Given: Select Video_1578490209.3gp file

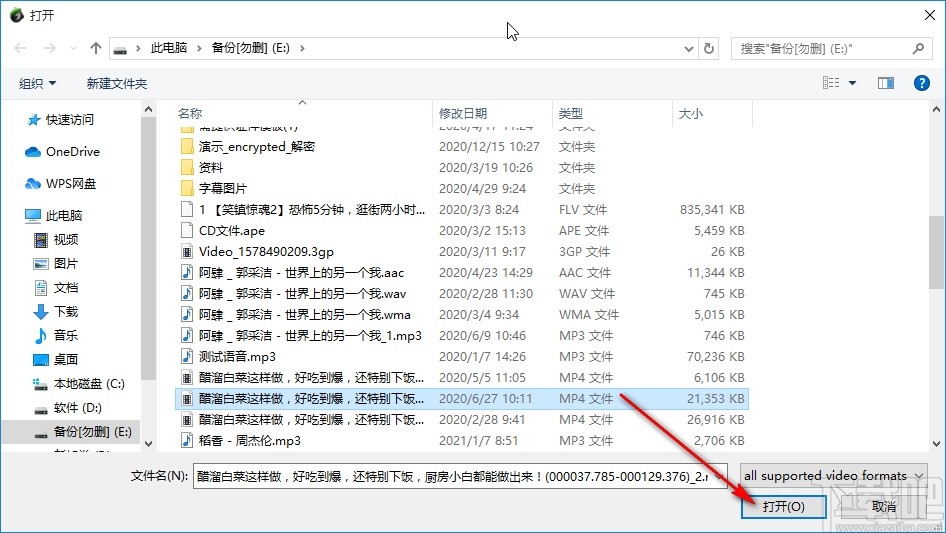Looking at the screenshot, I should (x=462, y=252).
